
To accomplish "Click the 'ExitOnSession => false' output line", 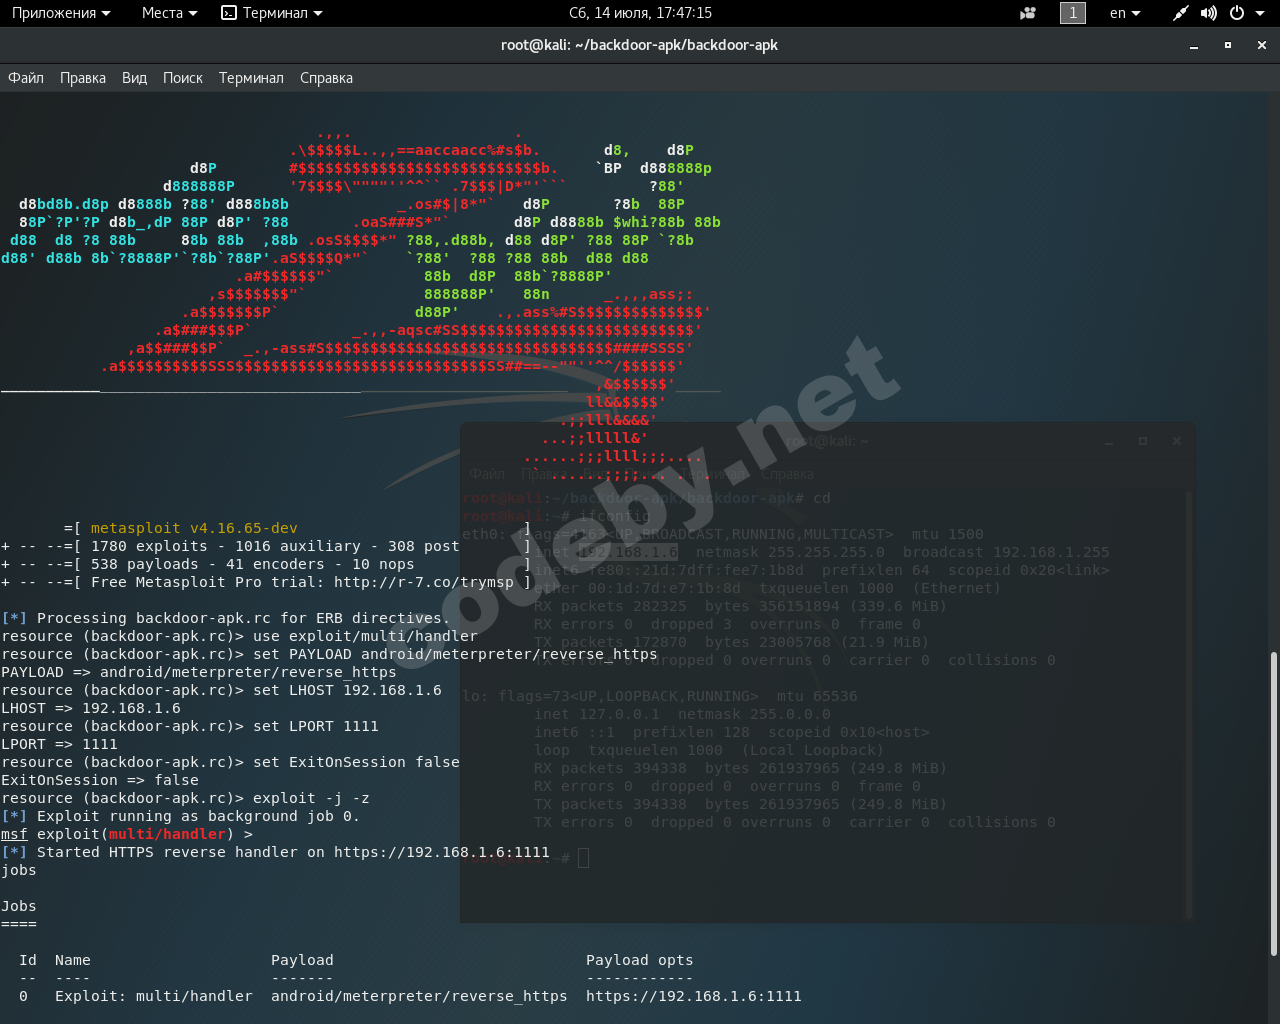I will click(x=100, y=780).
